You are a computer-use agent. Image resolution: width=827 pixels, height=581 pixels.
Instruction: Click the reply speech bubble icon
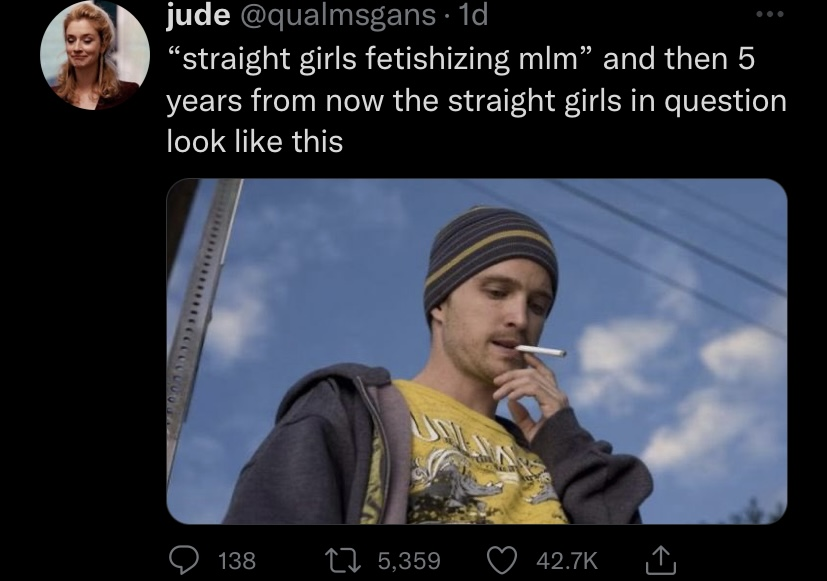(x=184, y=560)
